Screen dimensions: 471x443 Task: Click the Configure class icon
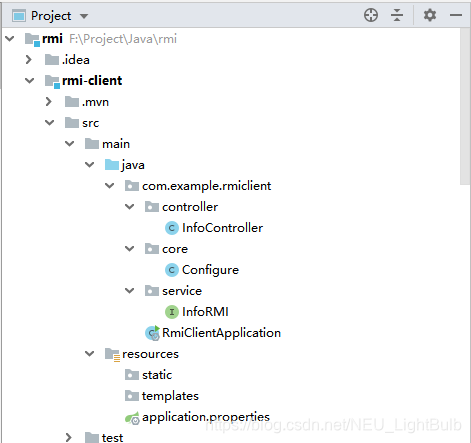point(172,270)
